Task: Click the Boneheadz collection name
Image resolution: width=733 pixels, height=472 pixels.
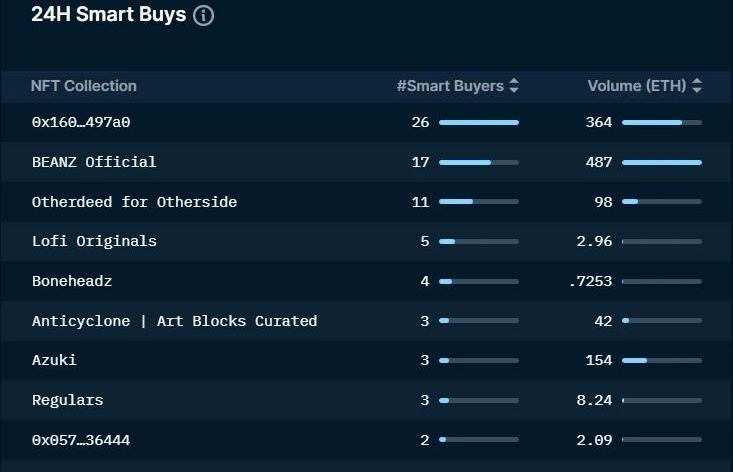Action: [x=72, y=281]
